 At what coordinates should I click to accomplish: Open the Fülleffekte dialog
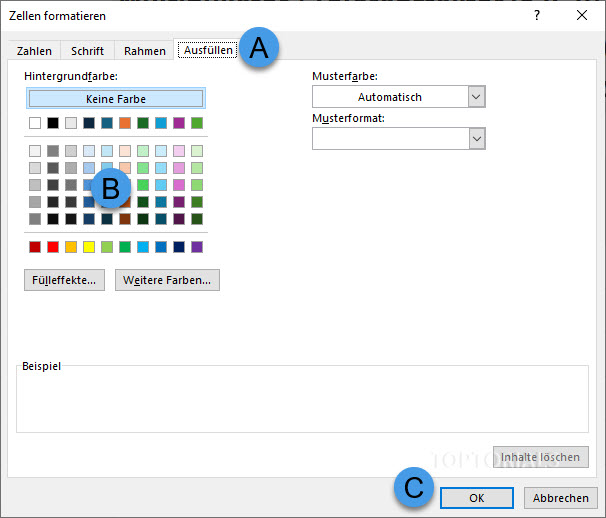(x=65, y=280)
